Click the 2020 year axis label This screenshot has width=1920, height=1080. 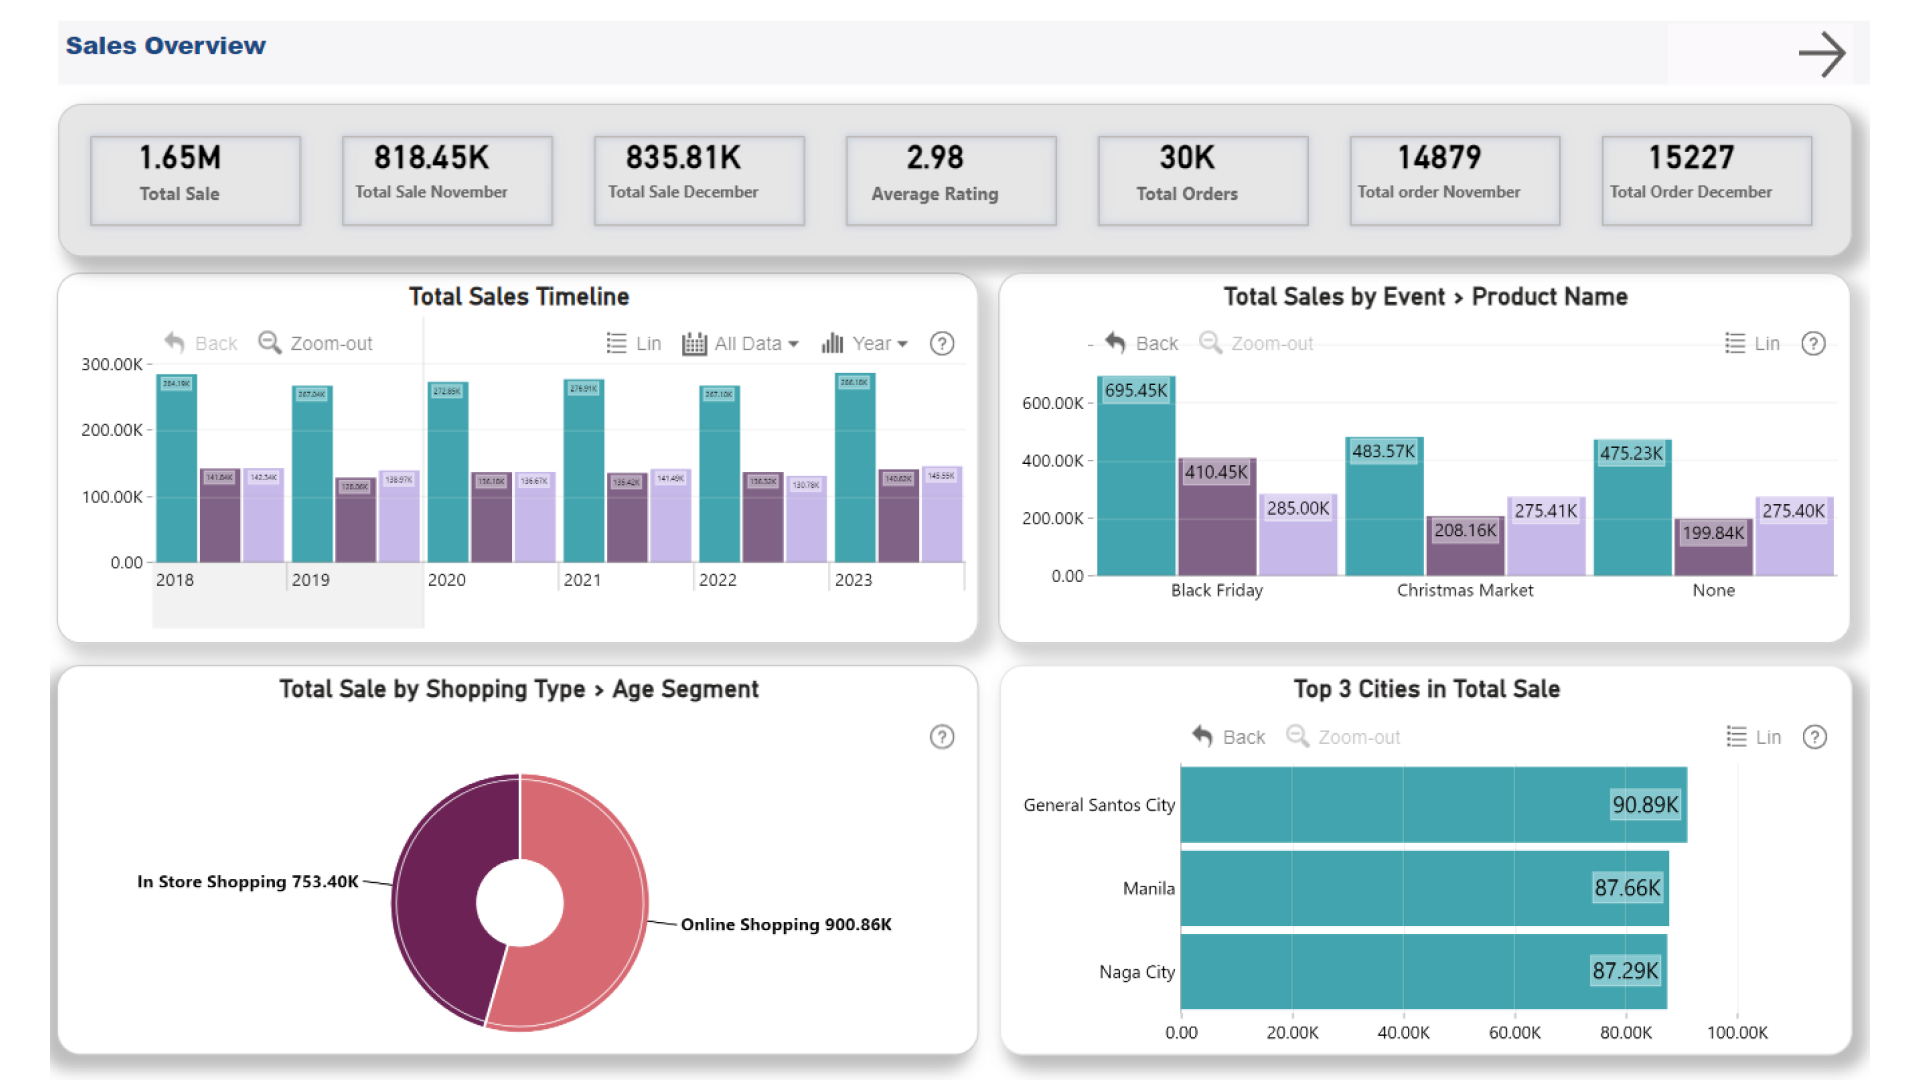coord(447,580)
